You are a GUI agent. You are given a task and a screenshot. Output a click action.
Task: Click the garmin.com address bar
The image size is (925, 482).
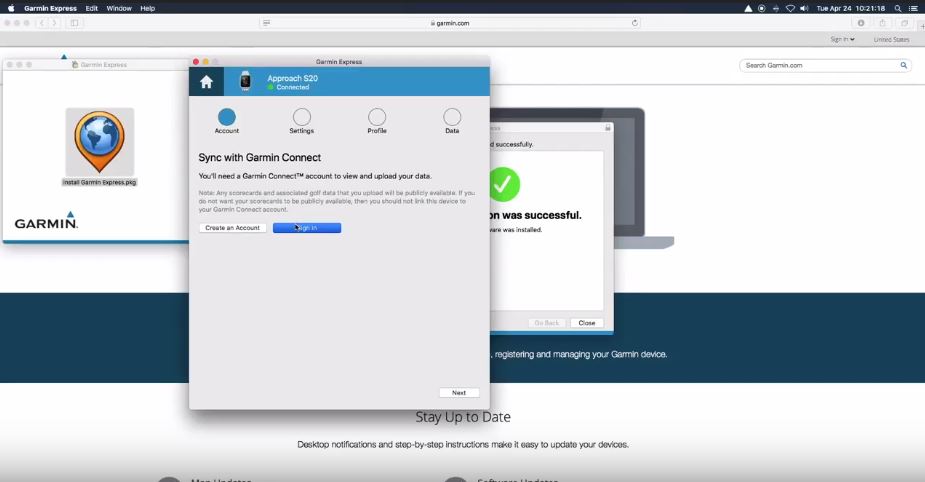click(451, 23)
